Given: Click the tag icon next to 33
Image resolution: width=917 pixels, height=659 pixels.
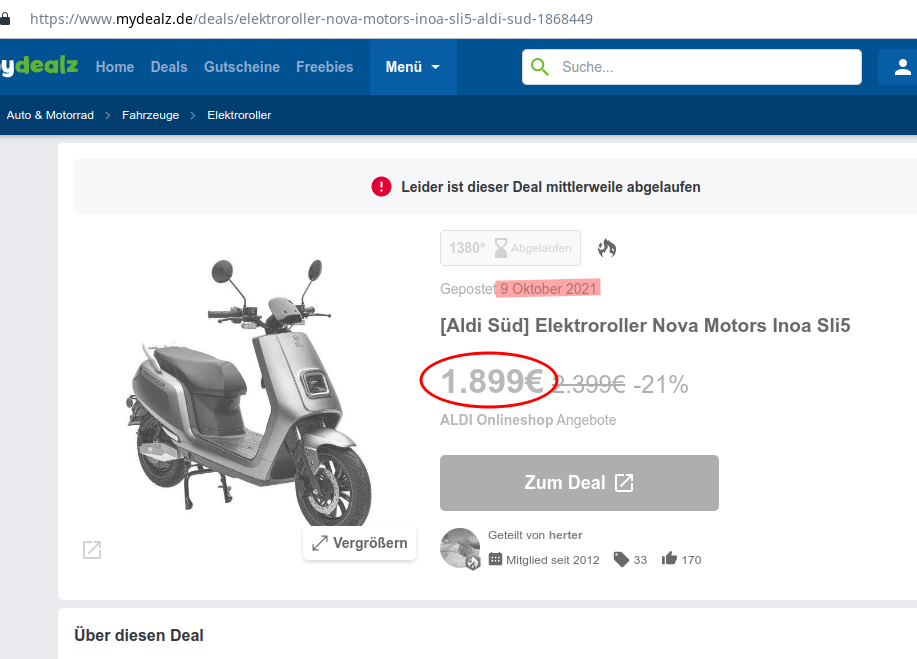Looking at the screenshot, I should 621,559.
